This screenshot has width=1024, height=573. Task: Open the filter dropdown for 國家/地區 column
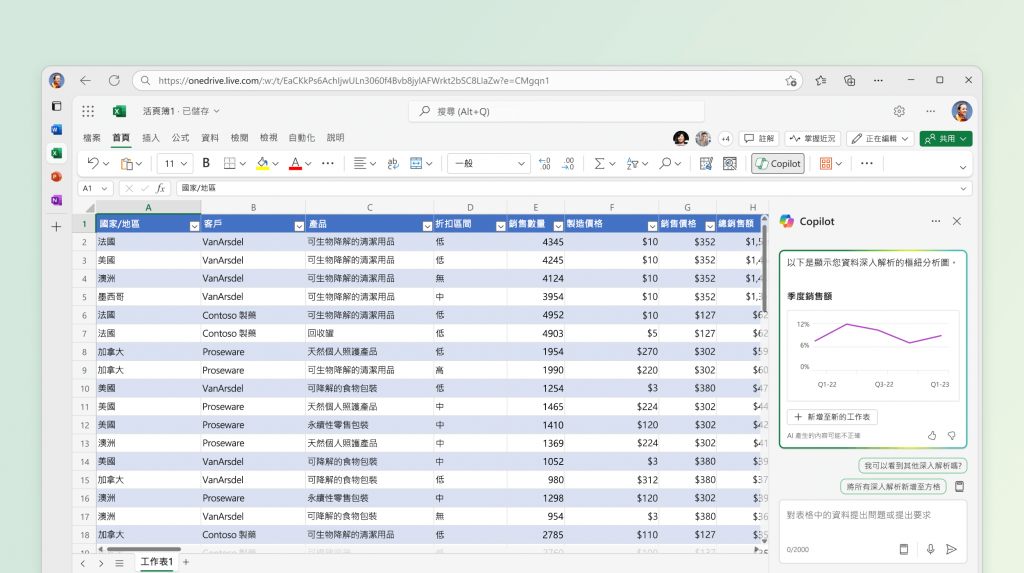click(194, 226)
